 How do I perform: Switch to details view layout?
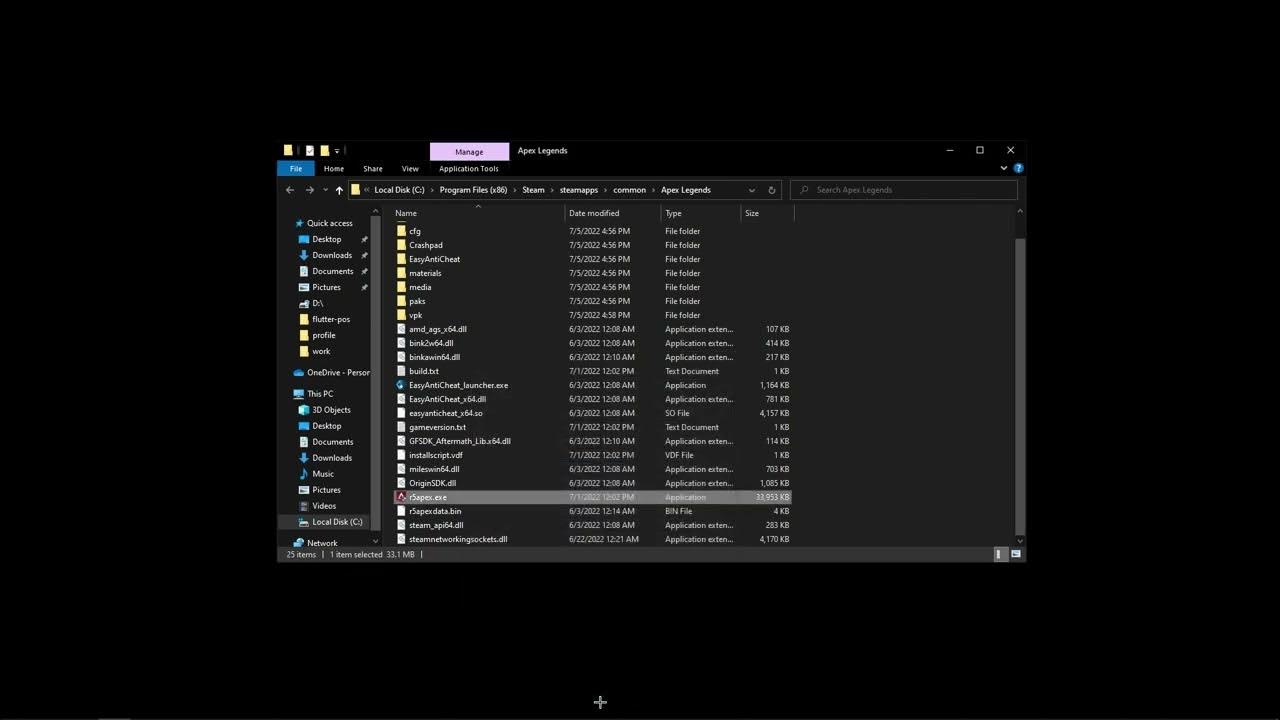(x=999, y=554)
